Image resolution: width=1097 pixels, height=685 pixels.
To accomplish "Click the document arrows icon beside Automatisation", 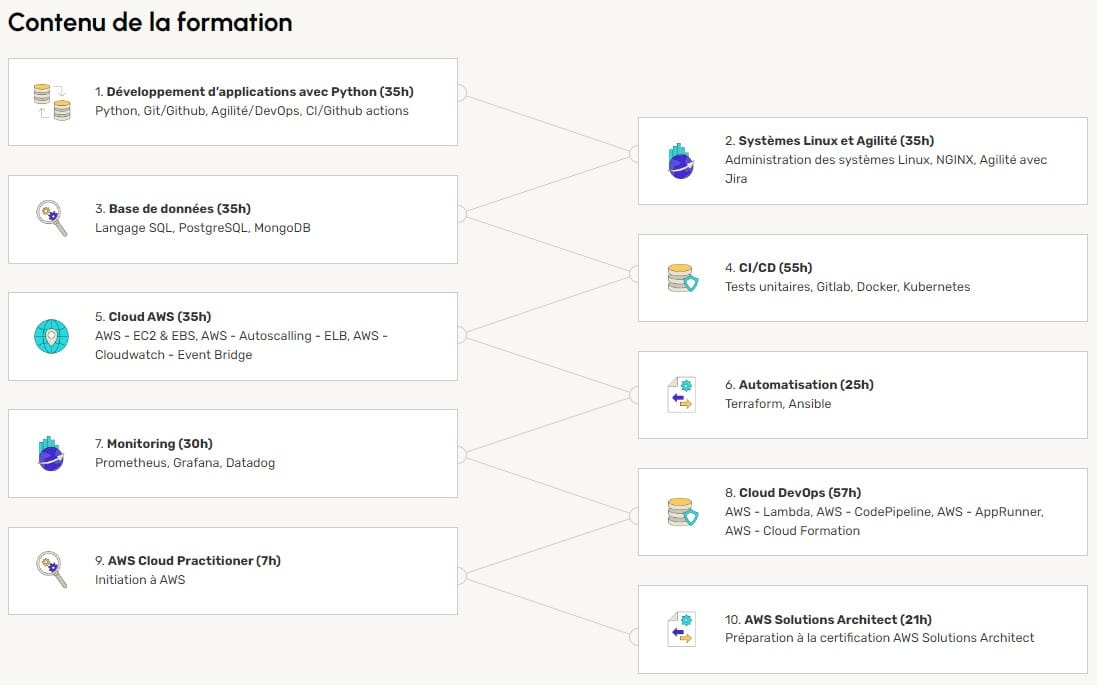I will (x=682, y=395).
